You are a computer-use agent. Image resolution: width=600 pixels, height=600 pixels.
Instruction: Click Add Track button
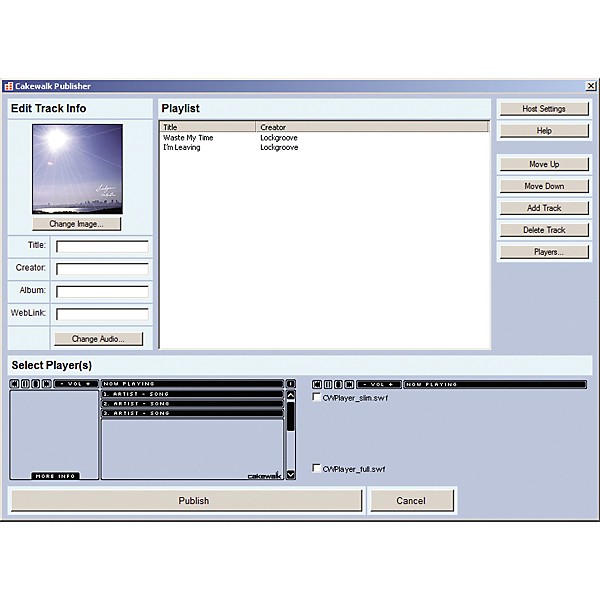[544, 208]
